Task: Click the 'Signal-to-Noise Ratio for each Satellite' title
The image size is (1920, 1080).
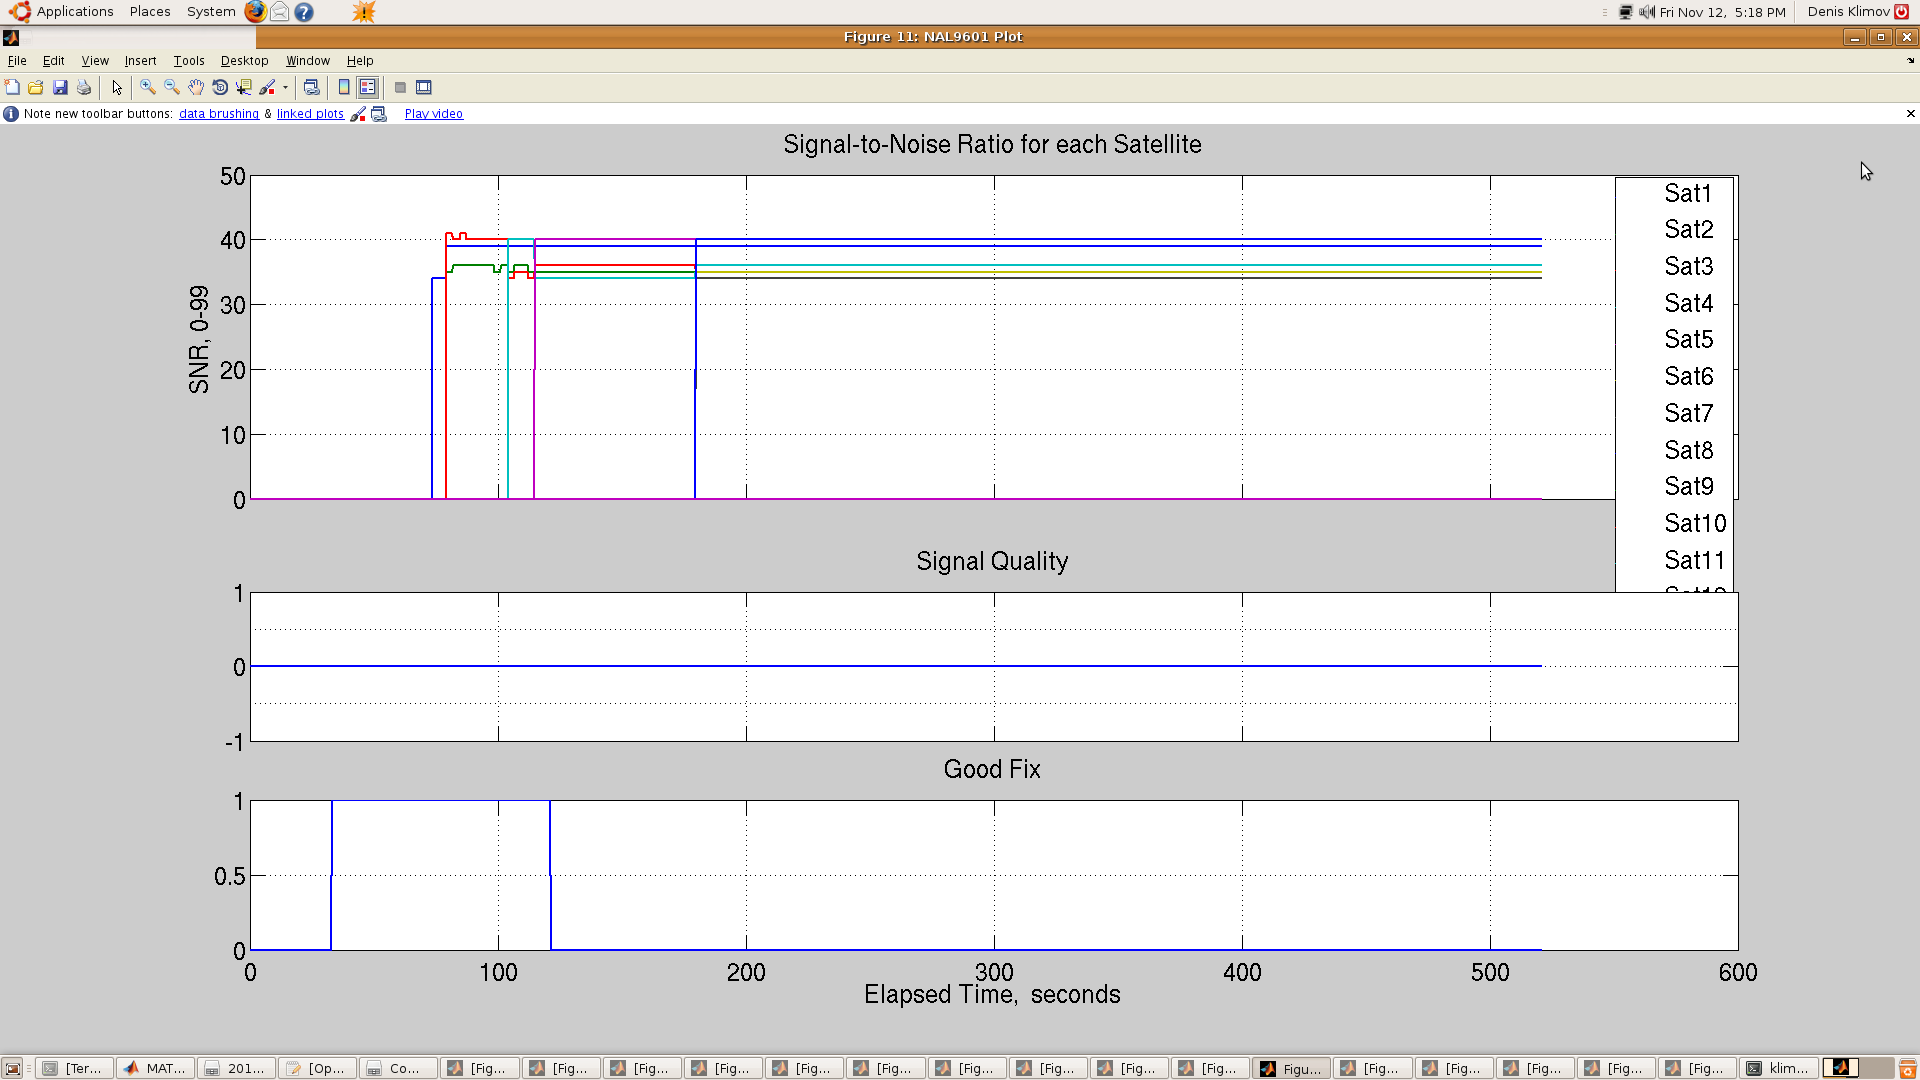Action: point(992,145)
